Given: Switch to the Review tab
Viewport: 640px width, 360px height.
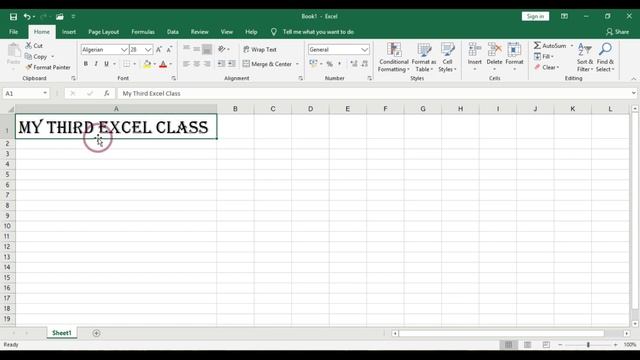Looking at the screenshot, I should [200, 32].
